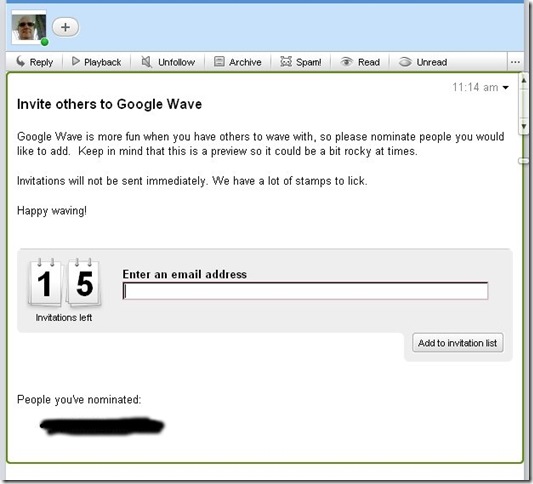Add a participant with the plus button
Screen dimensions: 533x484
tap(66, 27)
